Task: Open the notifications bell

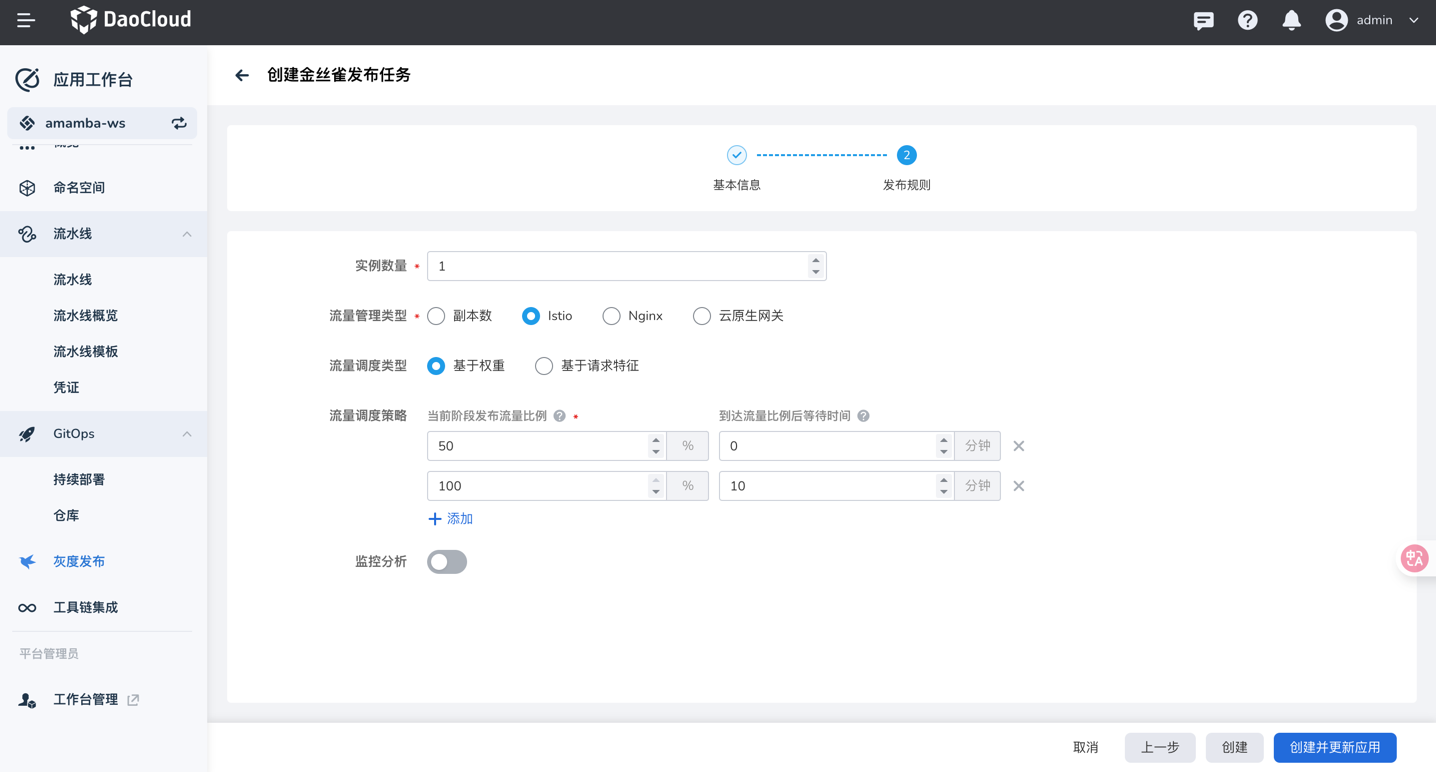Action: [1291, 20]
